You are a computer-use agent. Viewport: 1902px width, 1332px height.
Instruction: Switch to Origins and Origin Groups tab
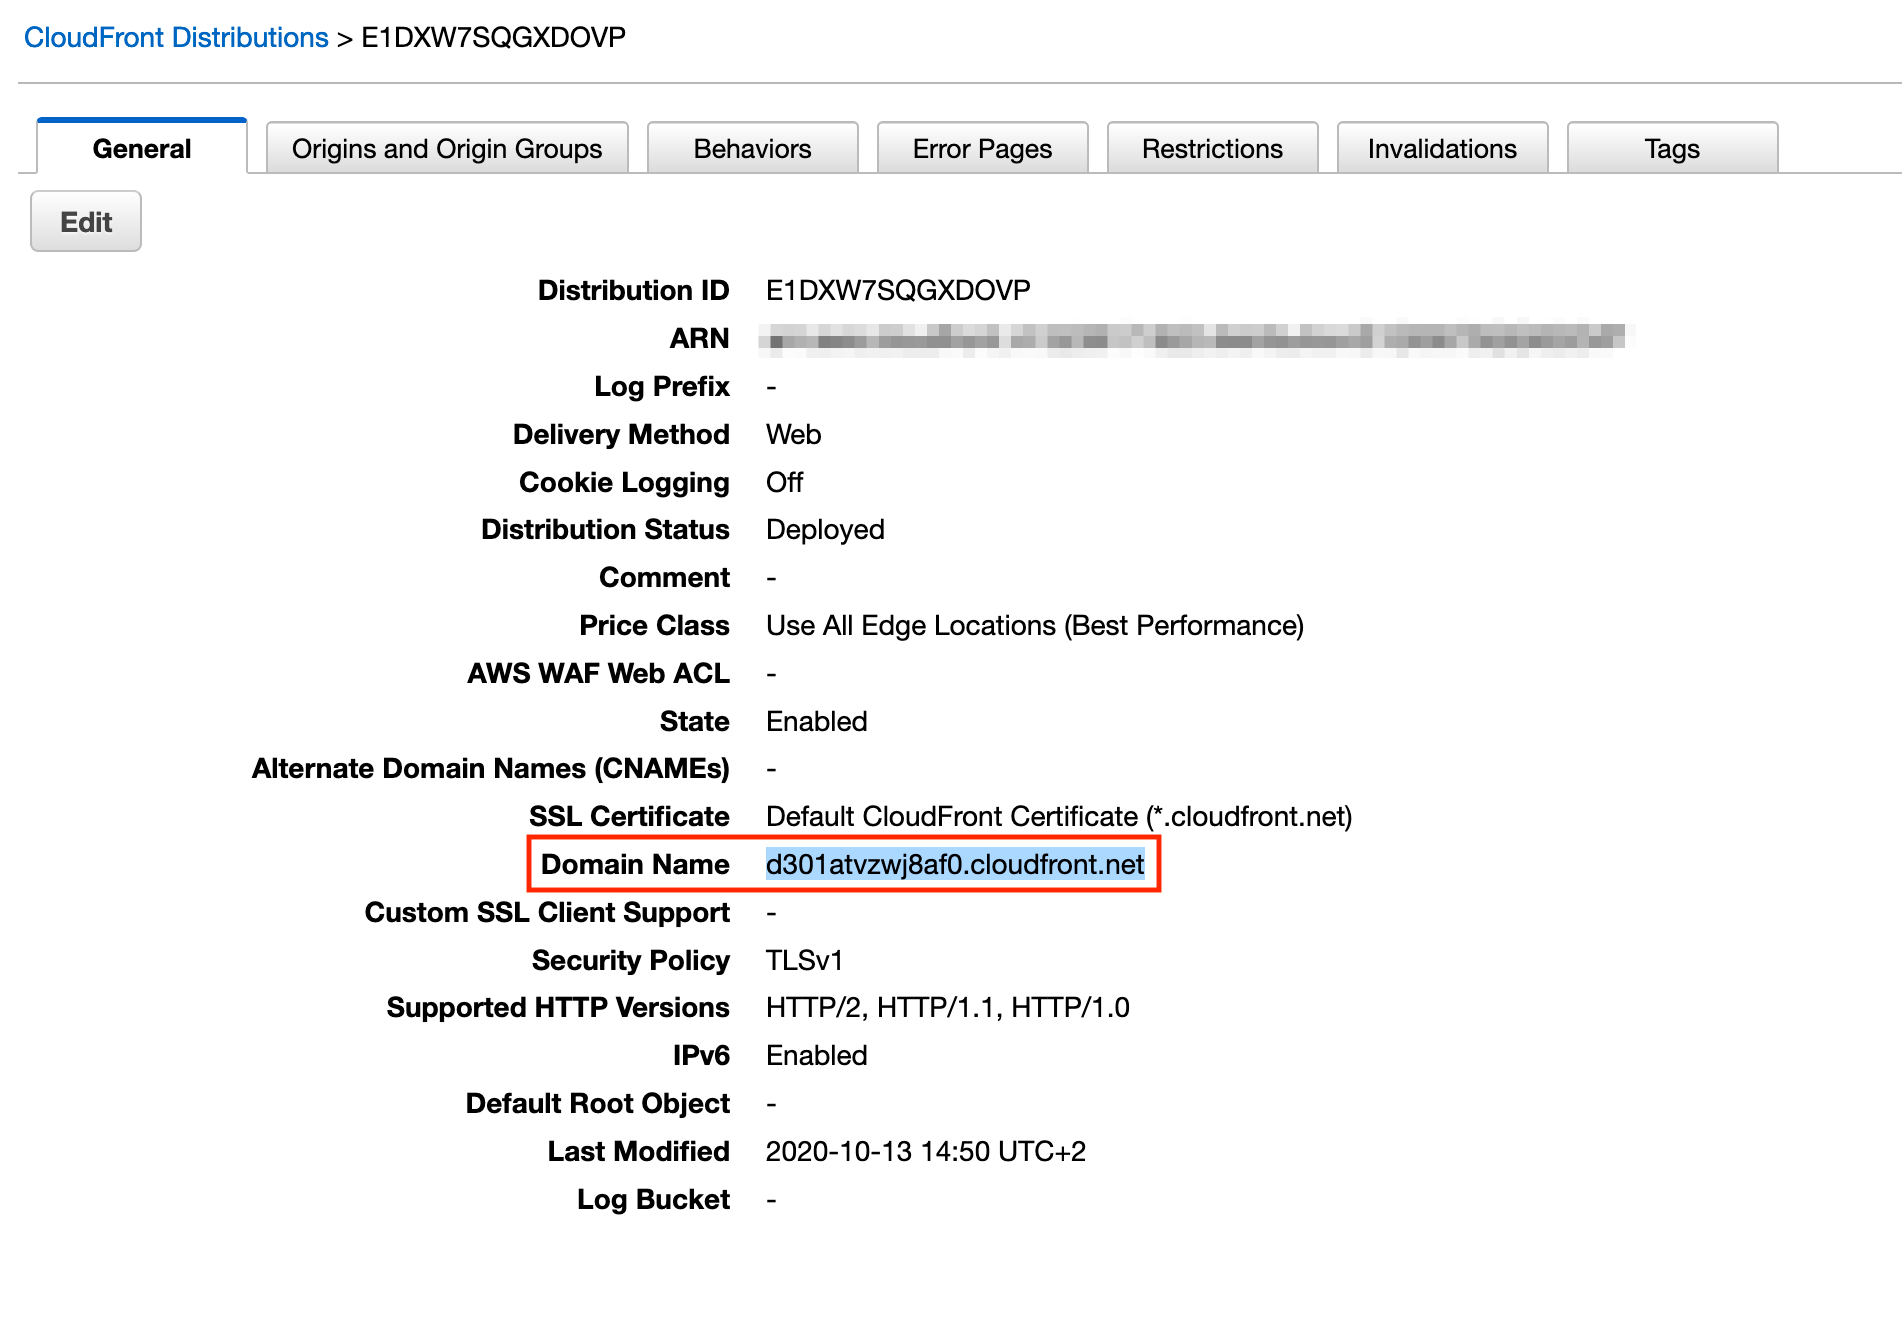447,149
